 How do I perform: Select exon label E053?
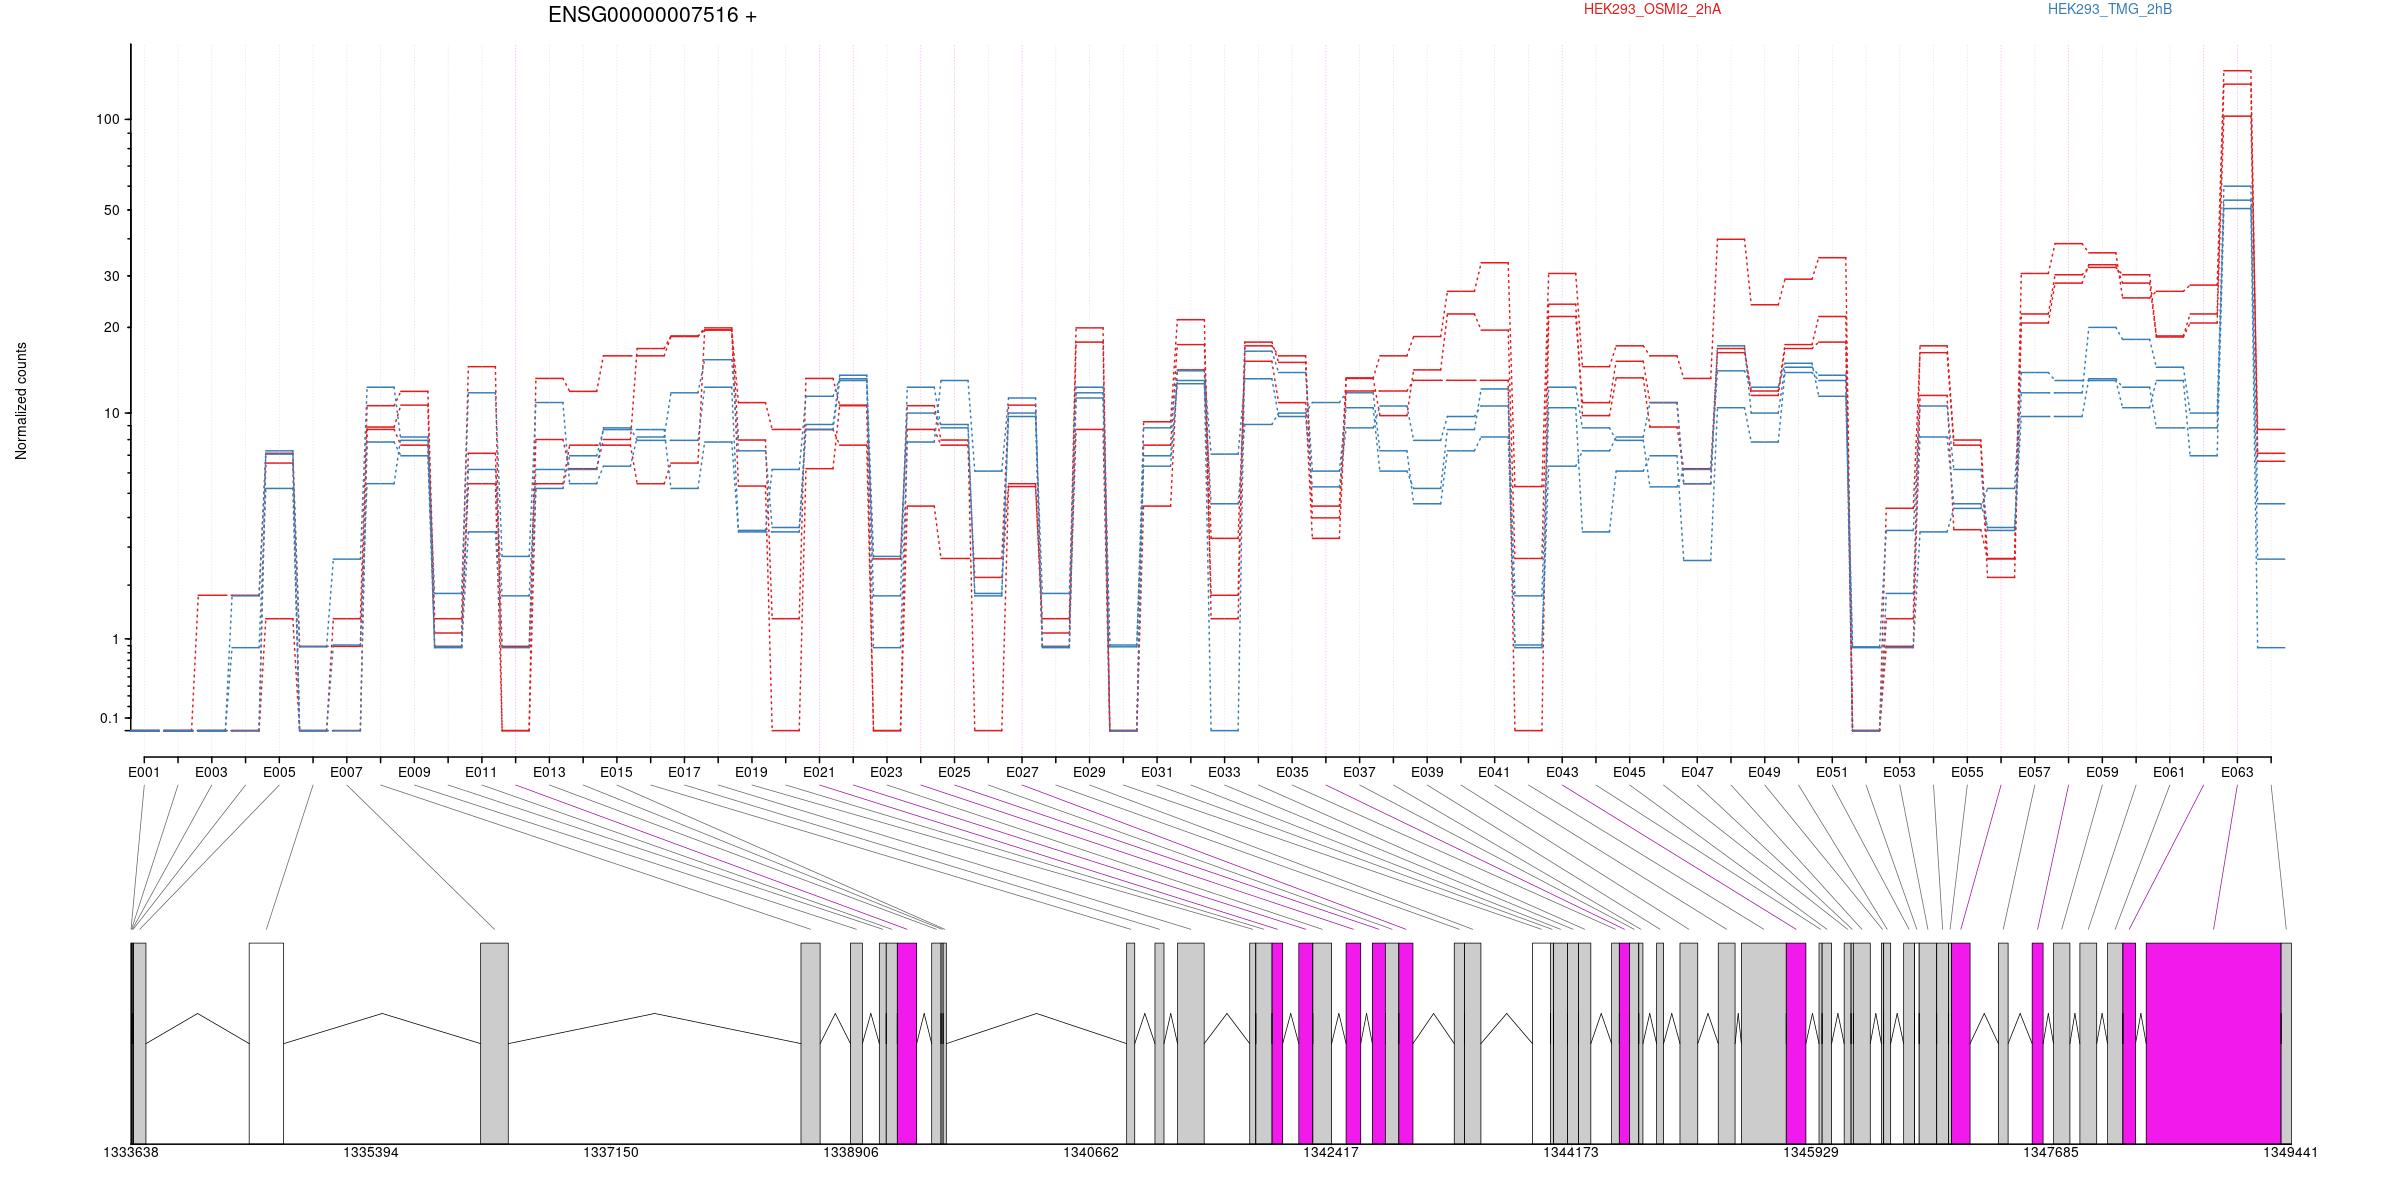tap(1899, 772)
